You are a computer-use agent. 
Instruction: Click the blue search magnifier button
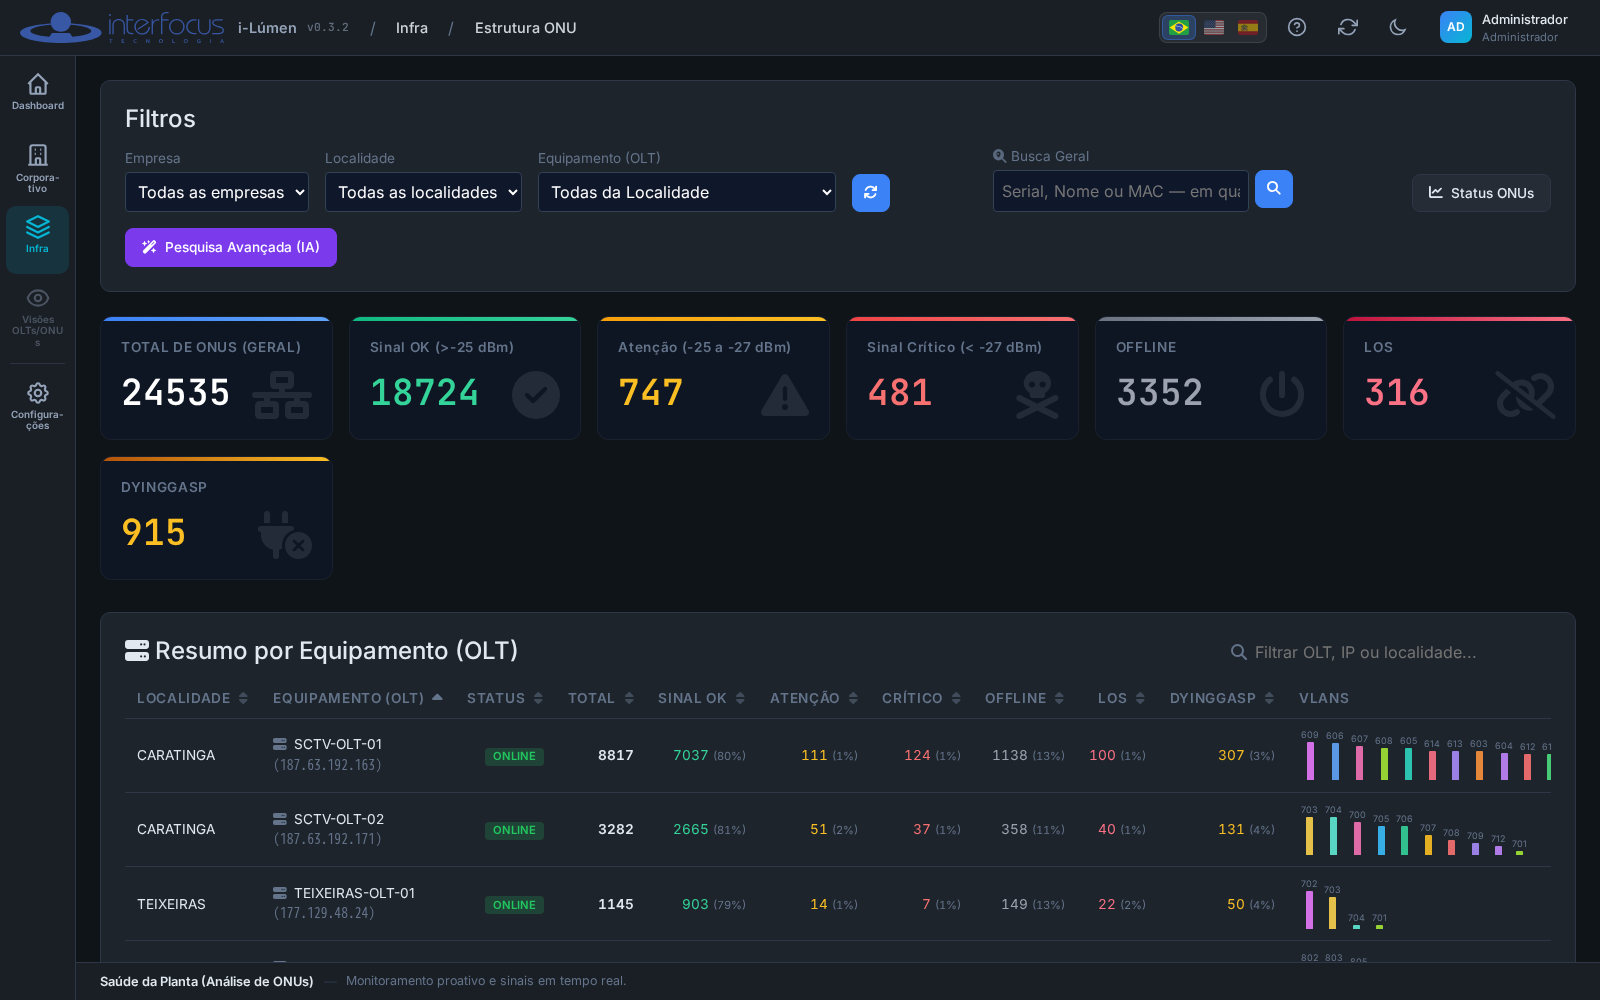[1274, 189]
